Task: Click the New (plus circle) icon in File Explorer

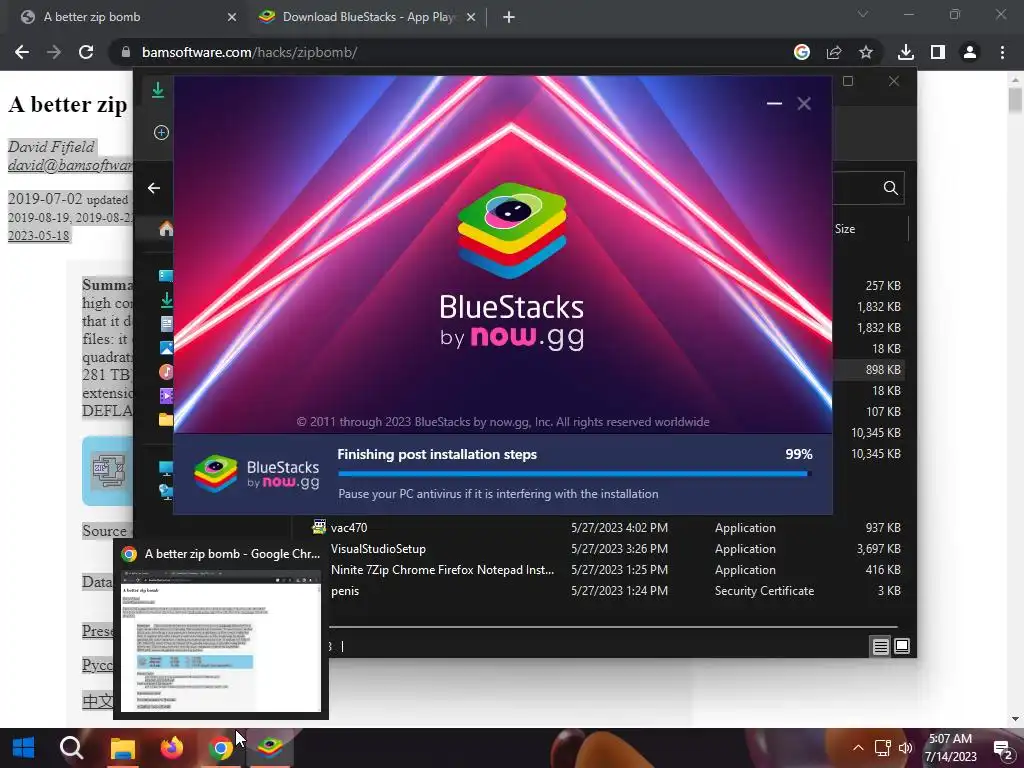Action: click(161, 133)
